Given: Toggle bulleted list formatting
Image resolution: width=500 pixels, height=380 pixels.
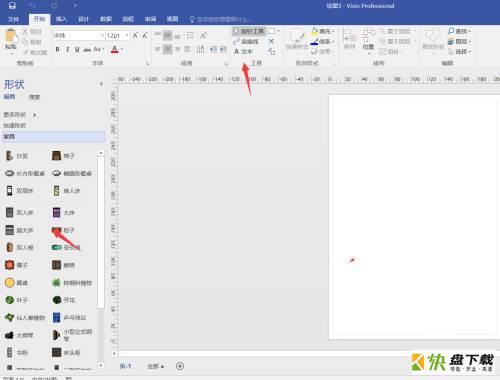Looking at the screenshot, I should (190, 35).
